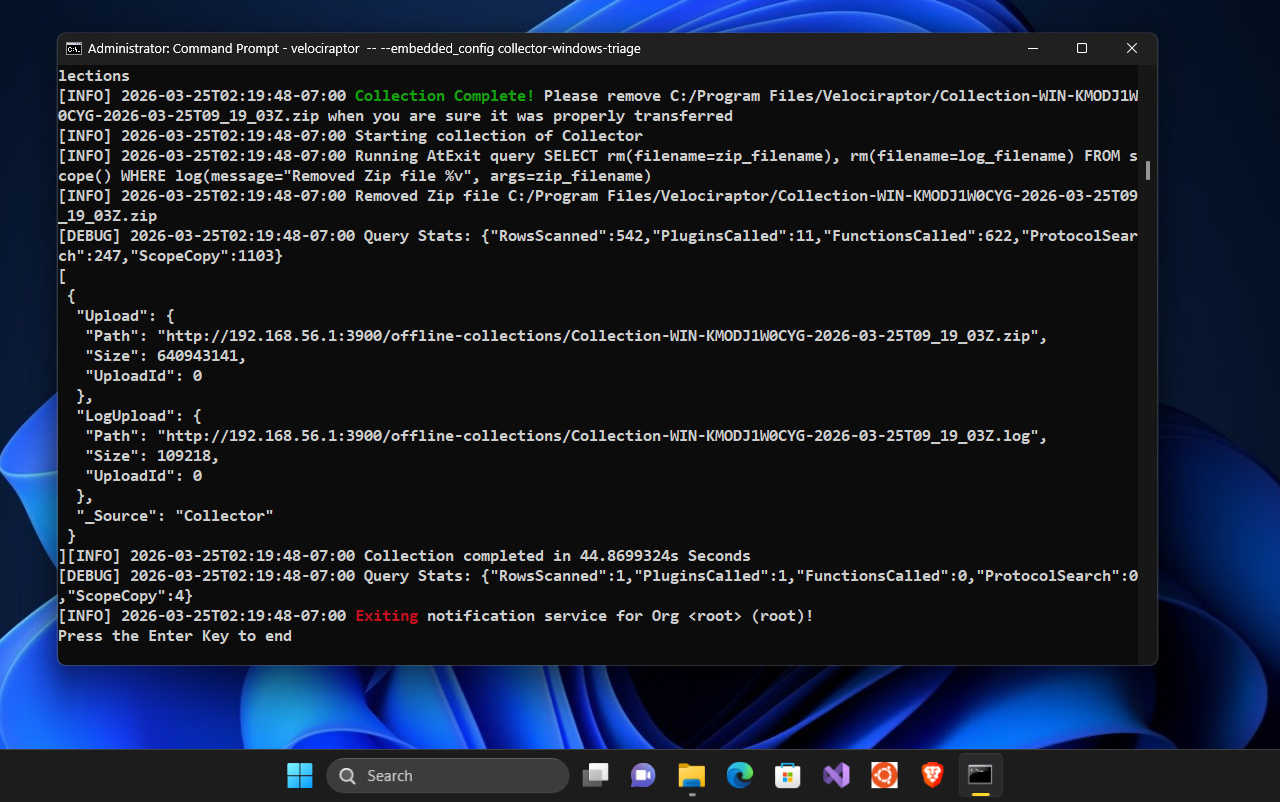1280x802 pixels.
Task: Launch Brave browser from the taskbar
Action: (x=932, y=775)
